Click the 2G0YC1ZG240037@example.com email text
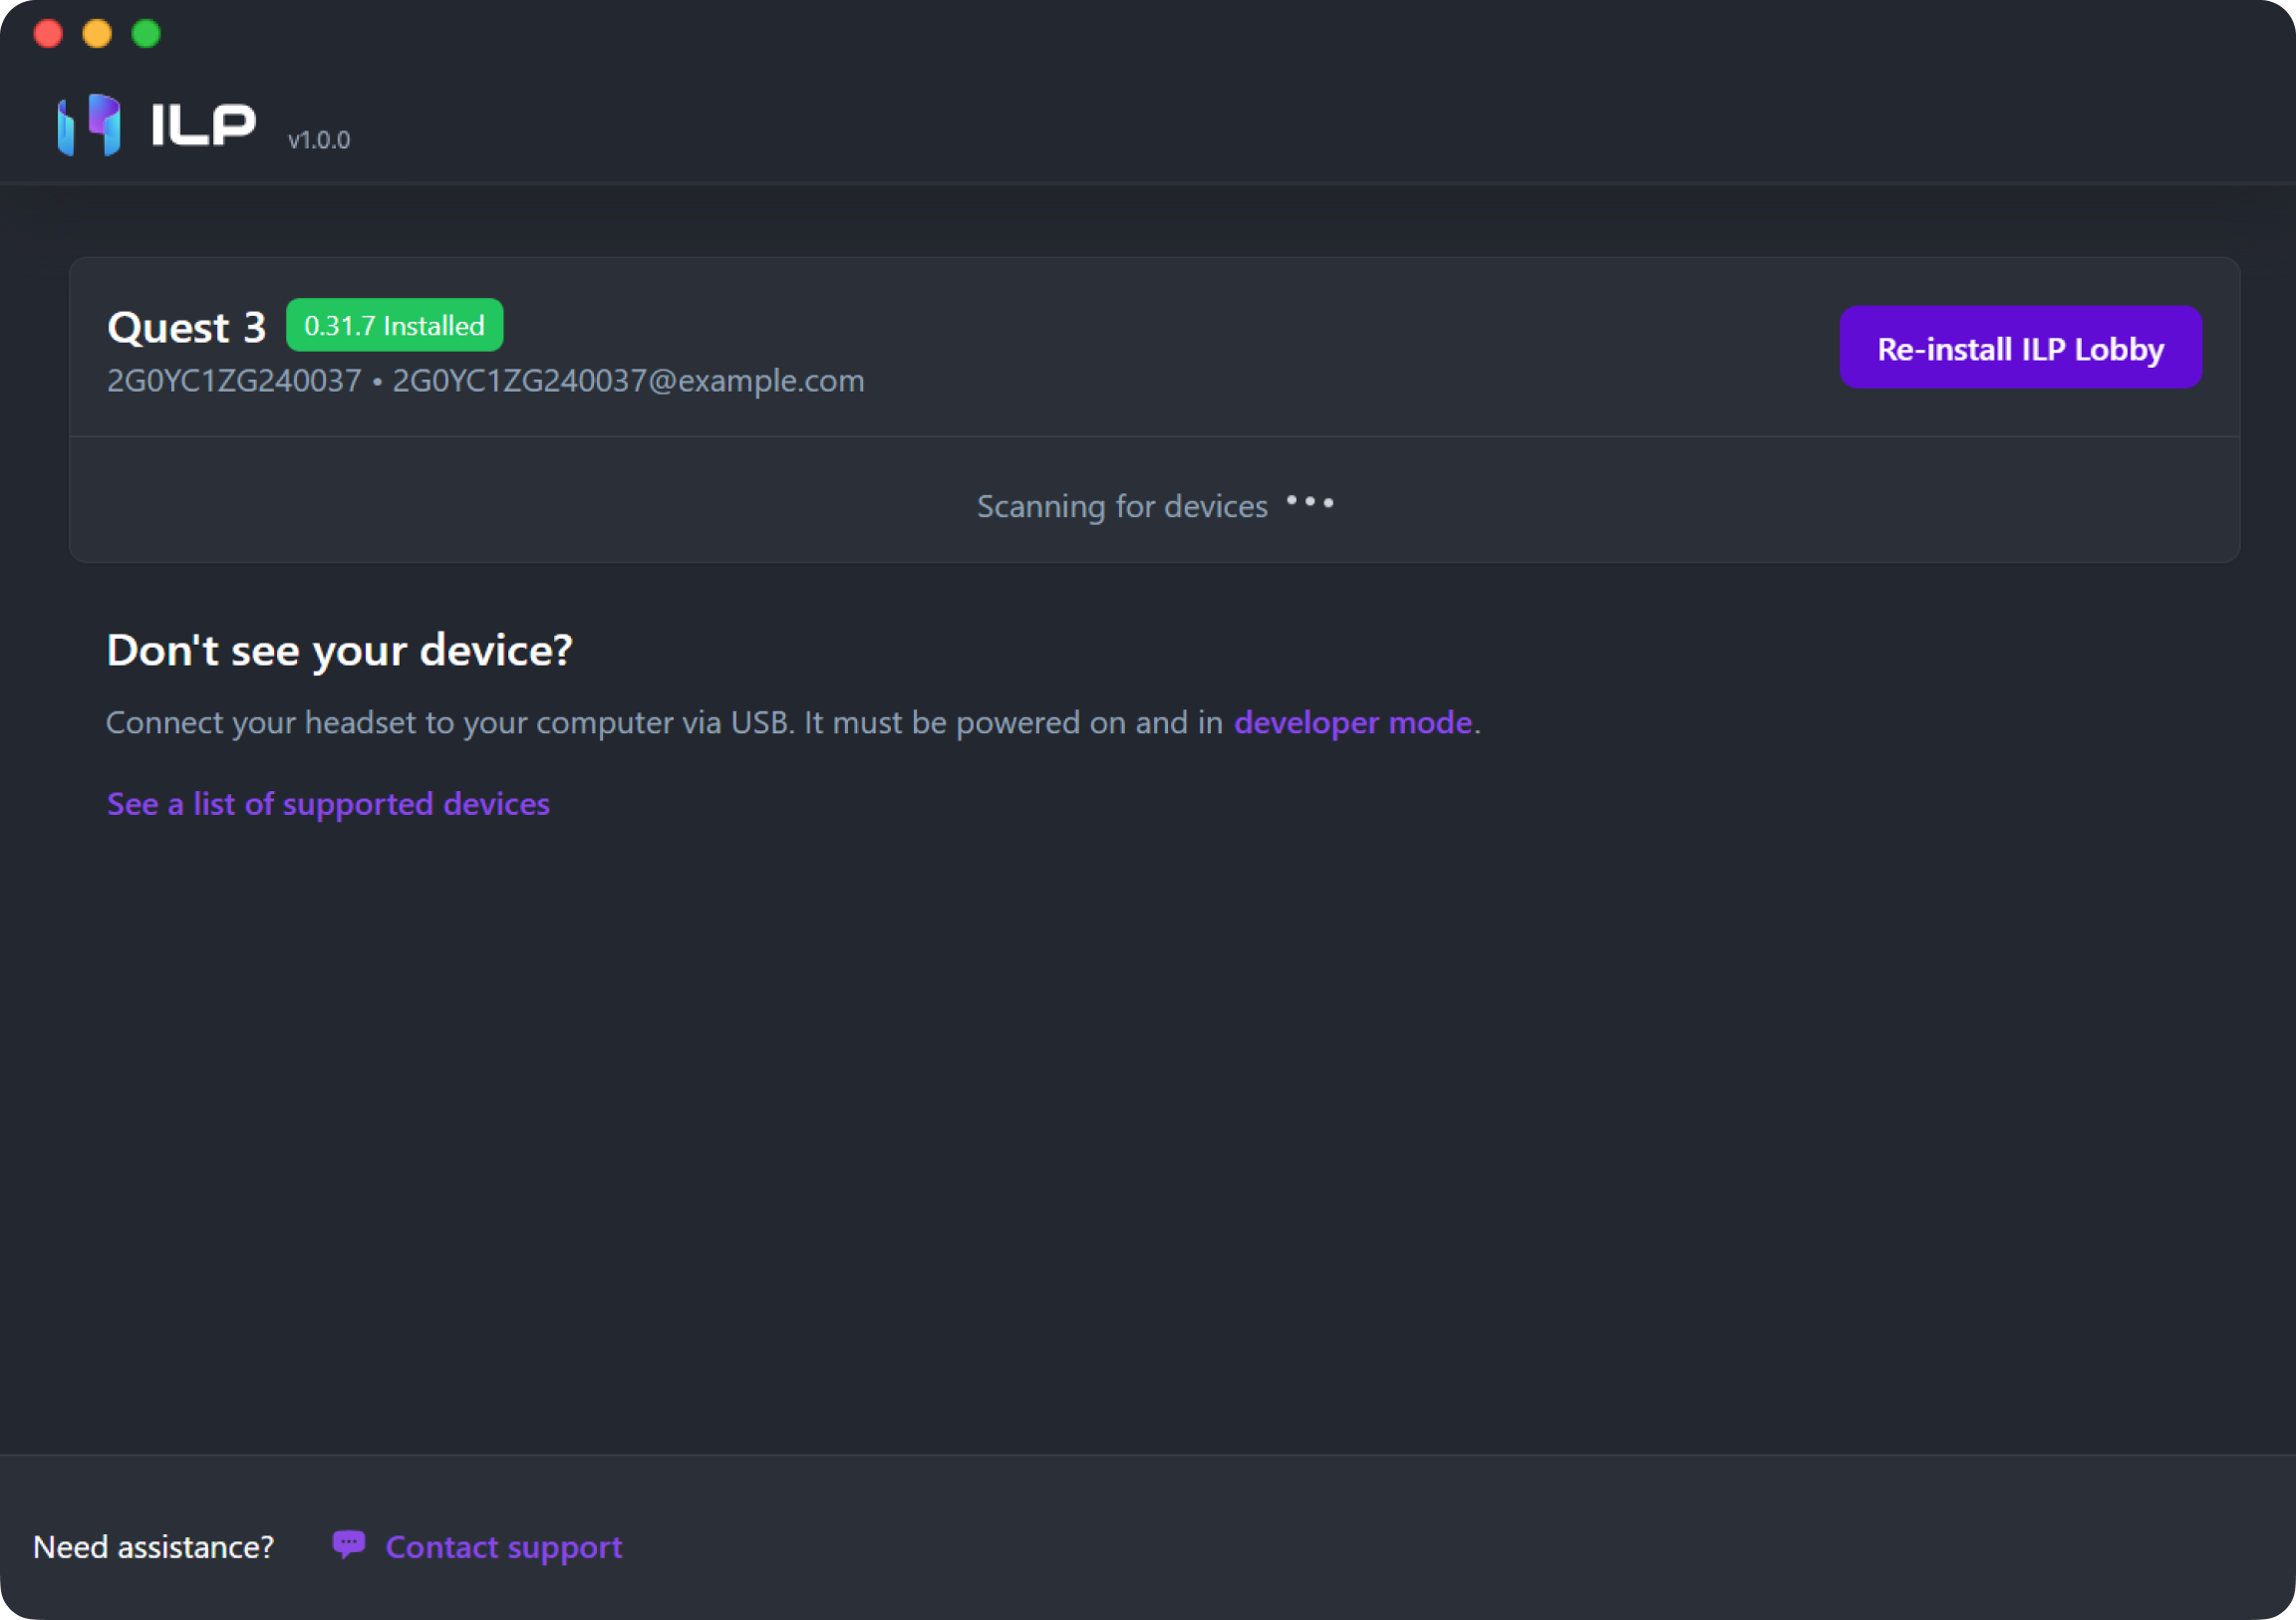 628,381
